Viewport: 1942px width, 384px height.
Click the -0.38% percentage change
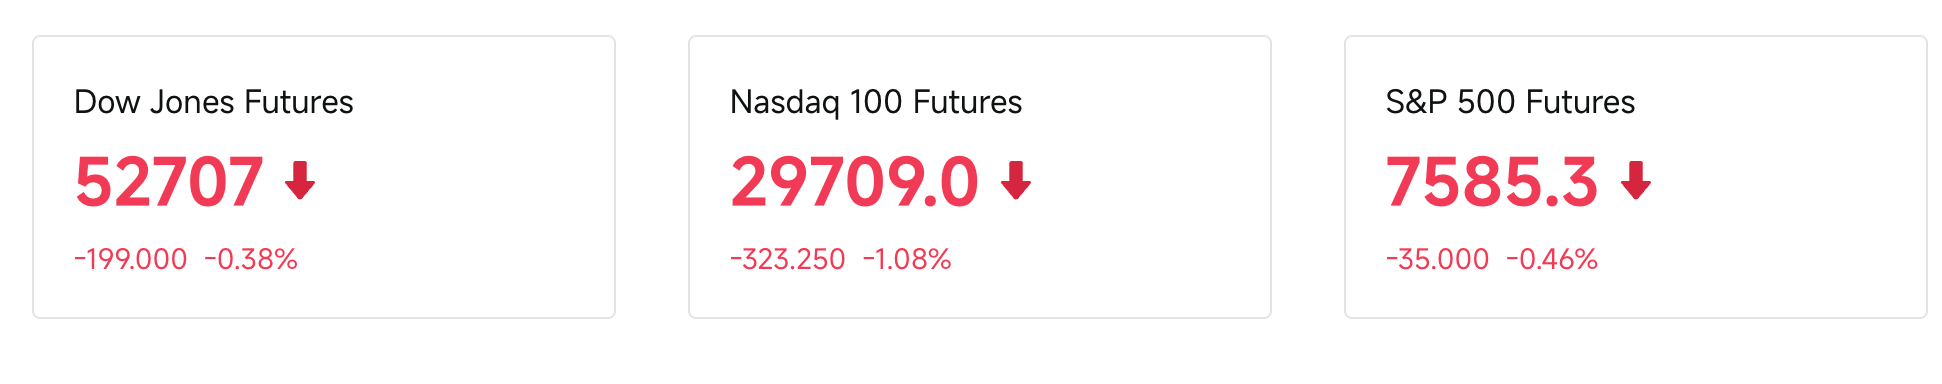[x=251, y=259]
